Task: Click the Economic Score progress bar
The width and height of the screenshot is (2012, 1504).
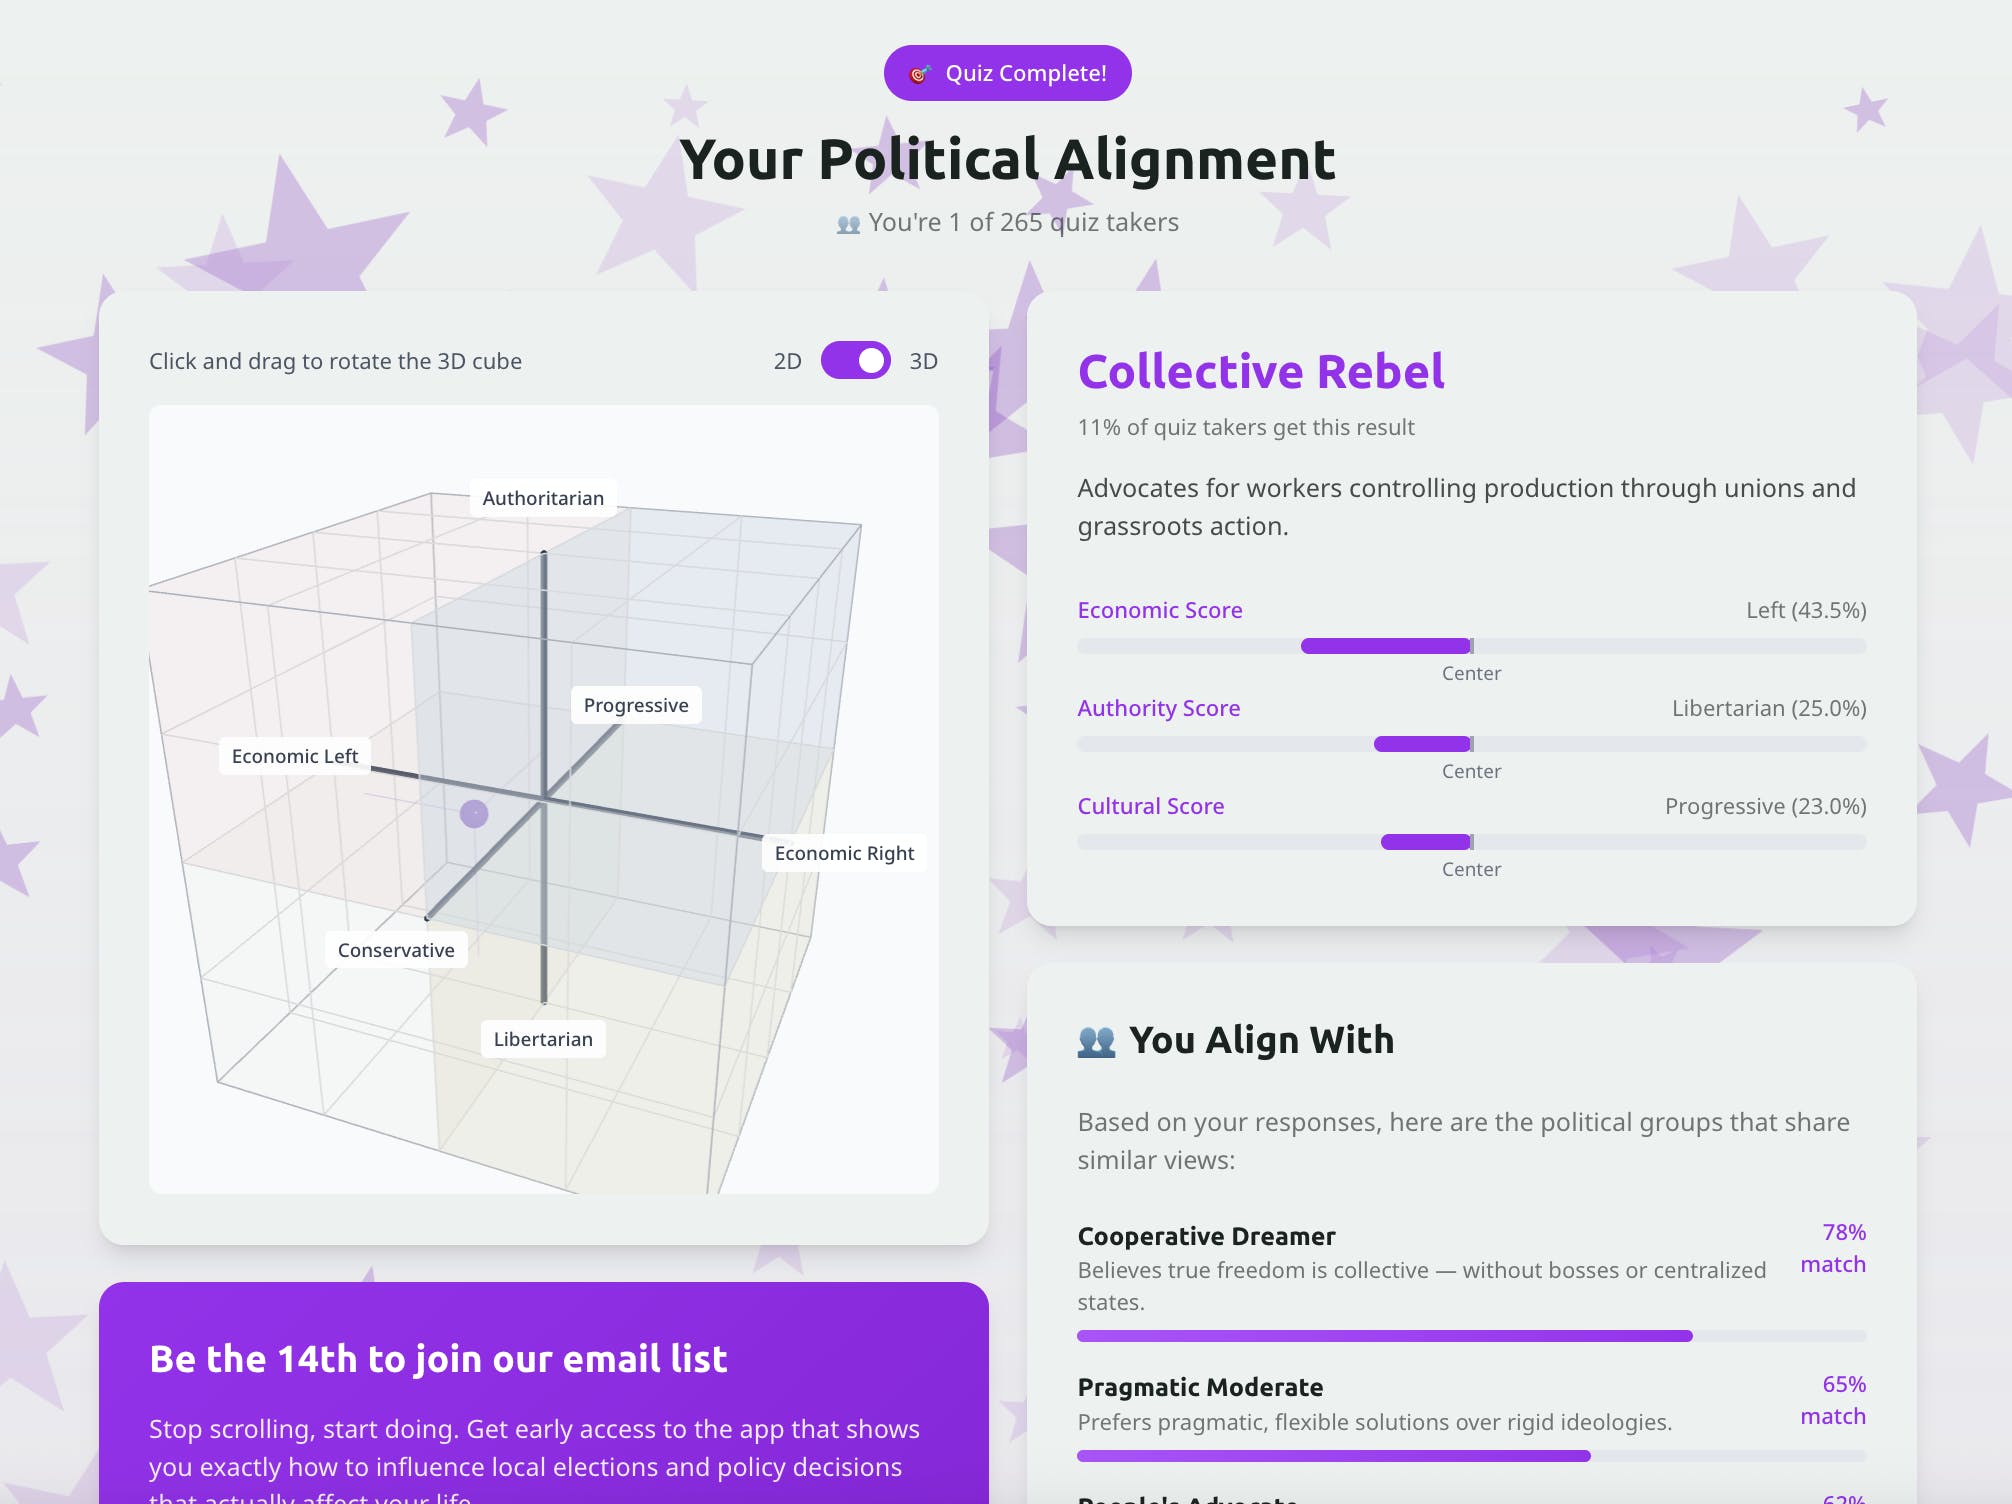Action: point(1472,646)
